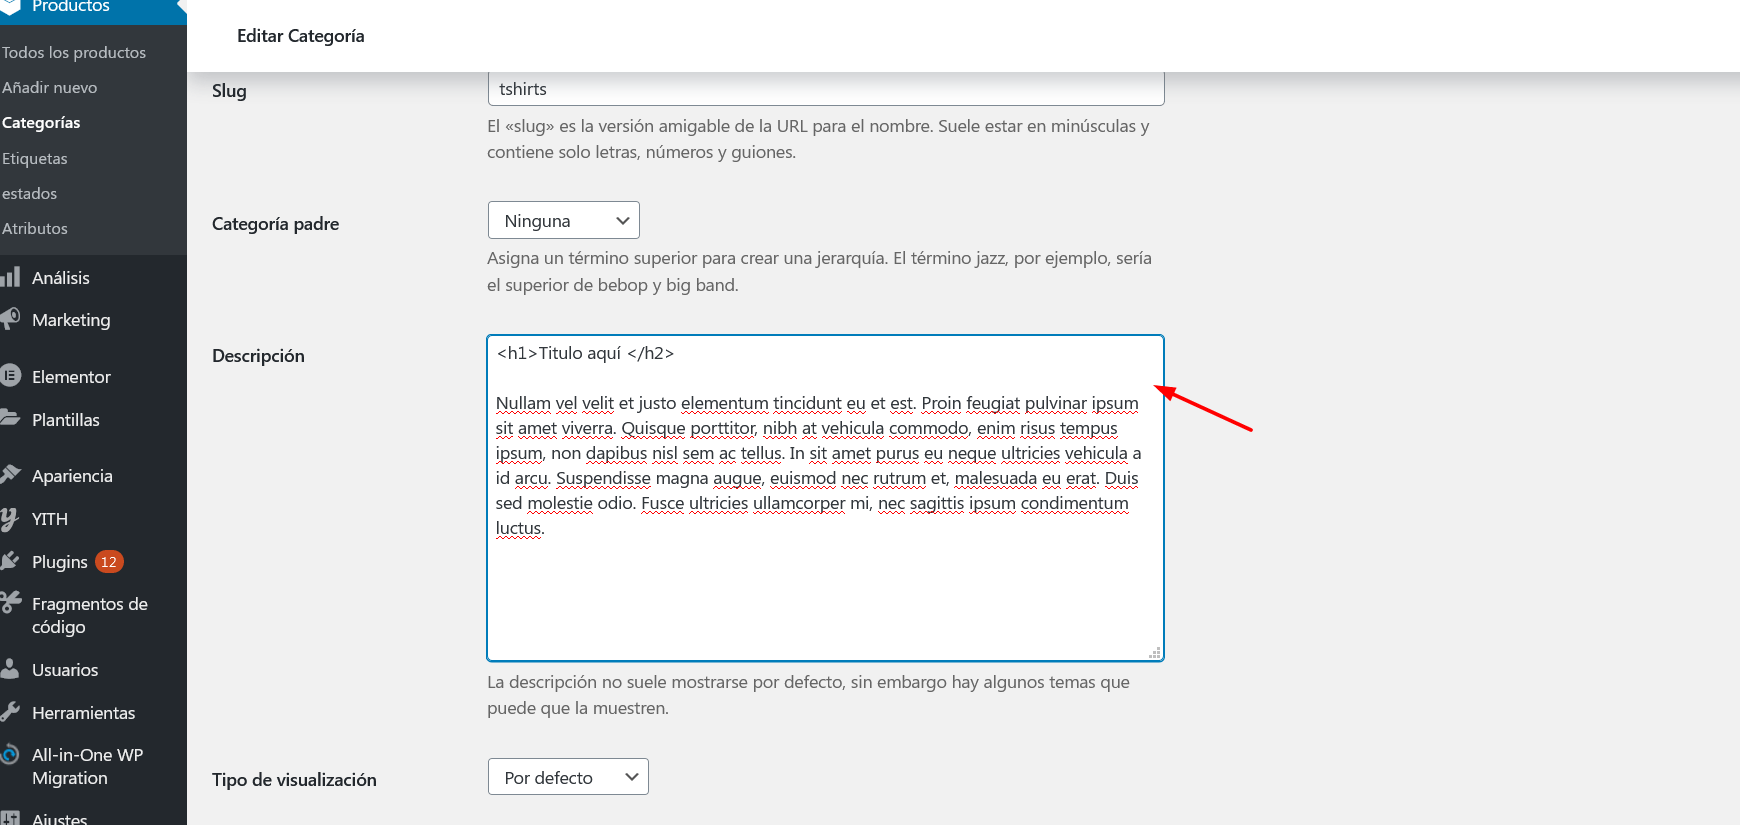Screen dimensions: 1740x825
Task: Click the Slug field label
Action: (x=229, y=91)
